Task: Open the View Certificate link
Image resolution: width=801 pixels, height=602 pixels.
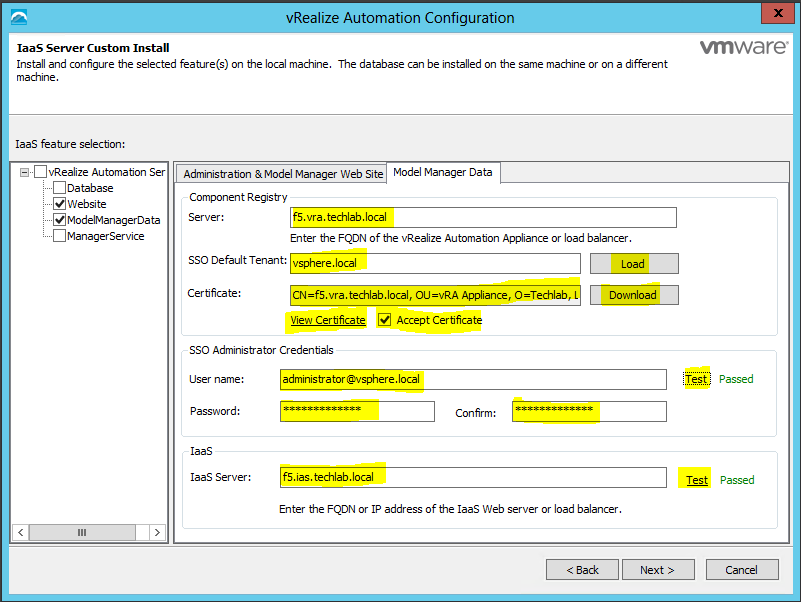Action: coord(328,320)
